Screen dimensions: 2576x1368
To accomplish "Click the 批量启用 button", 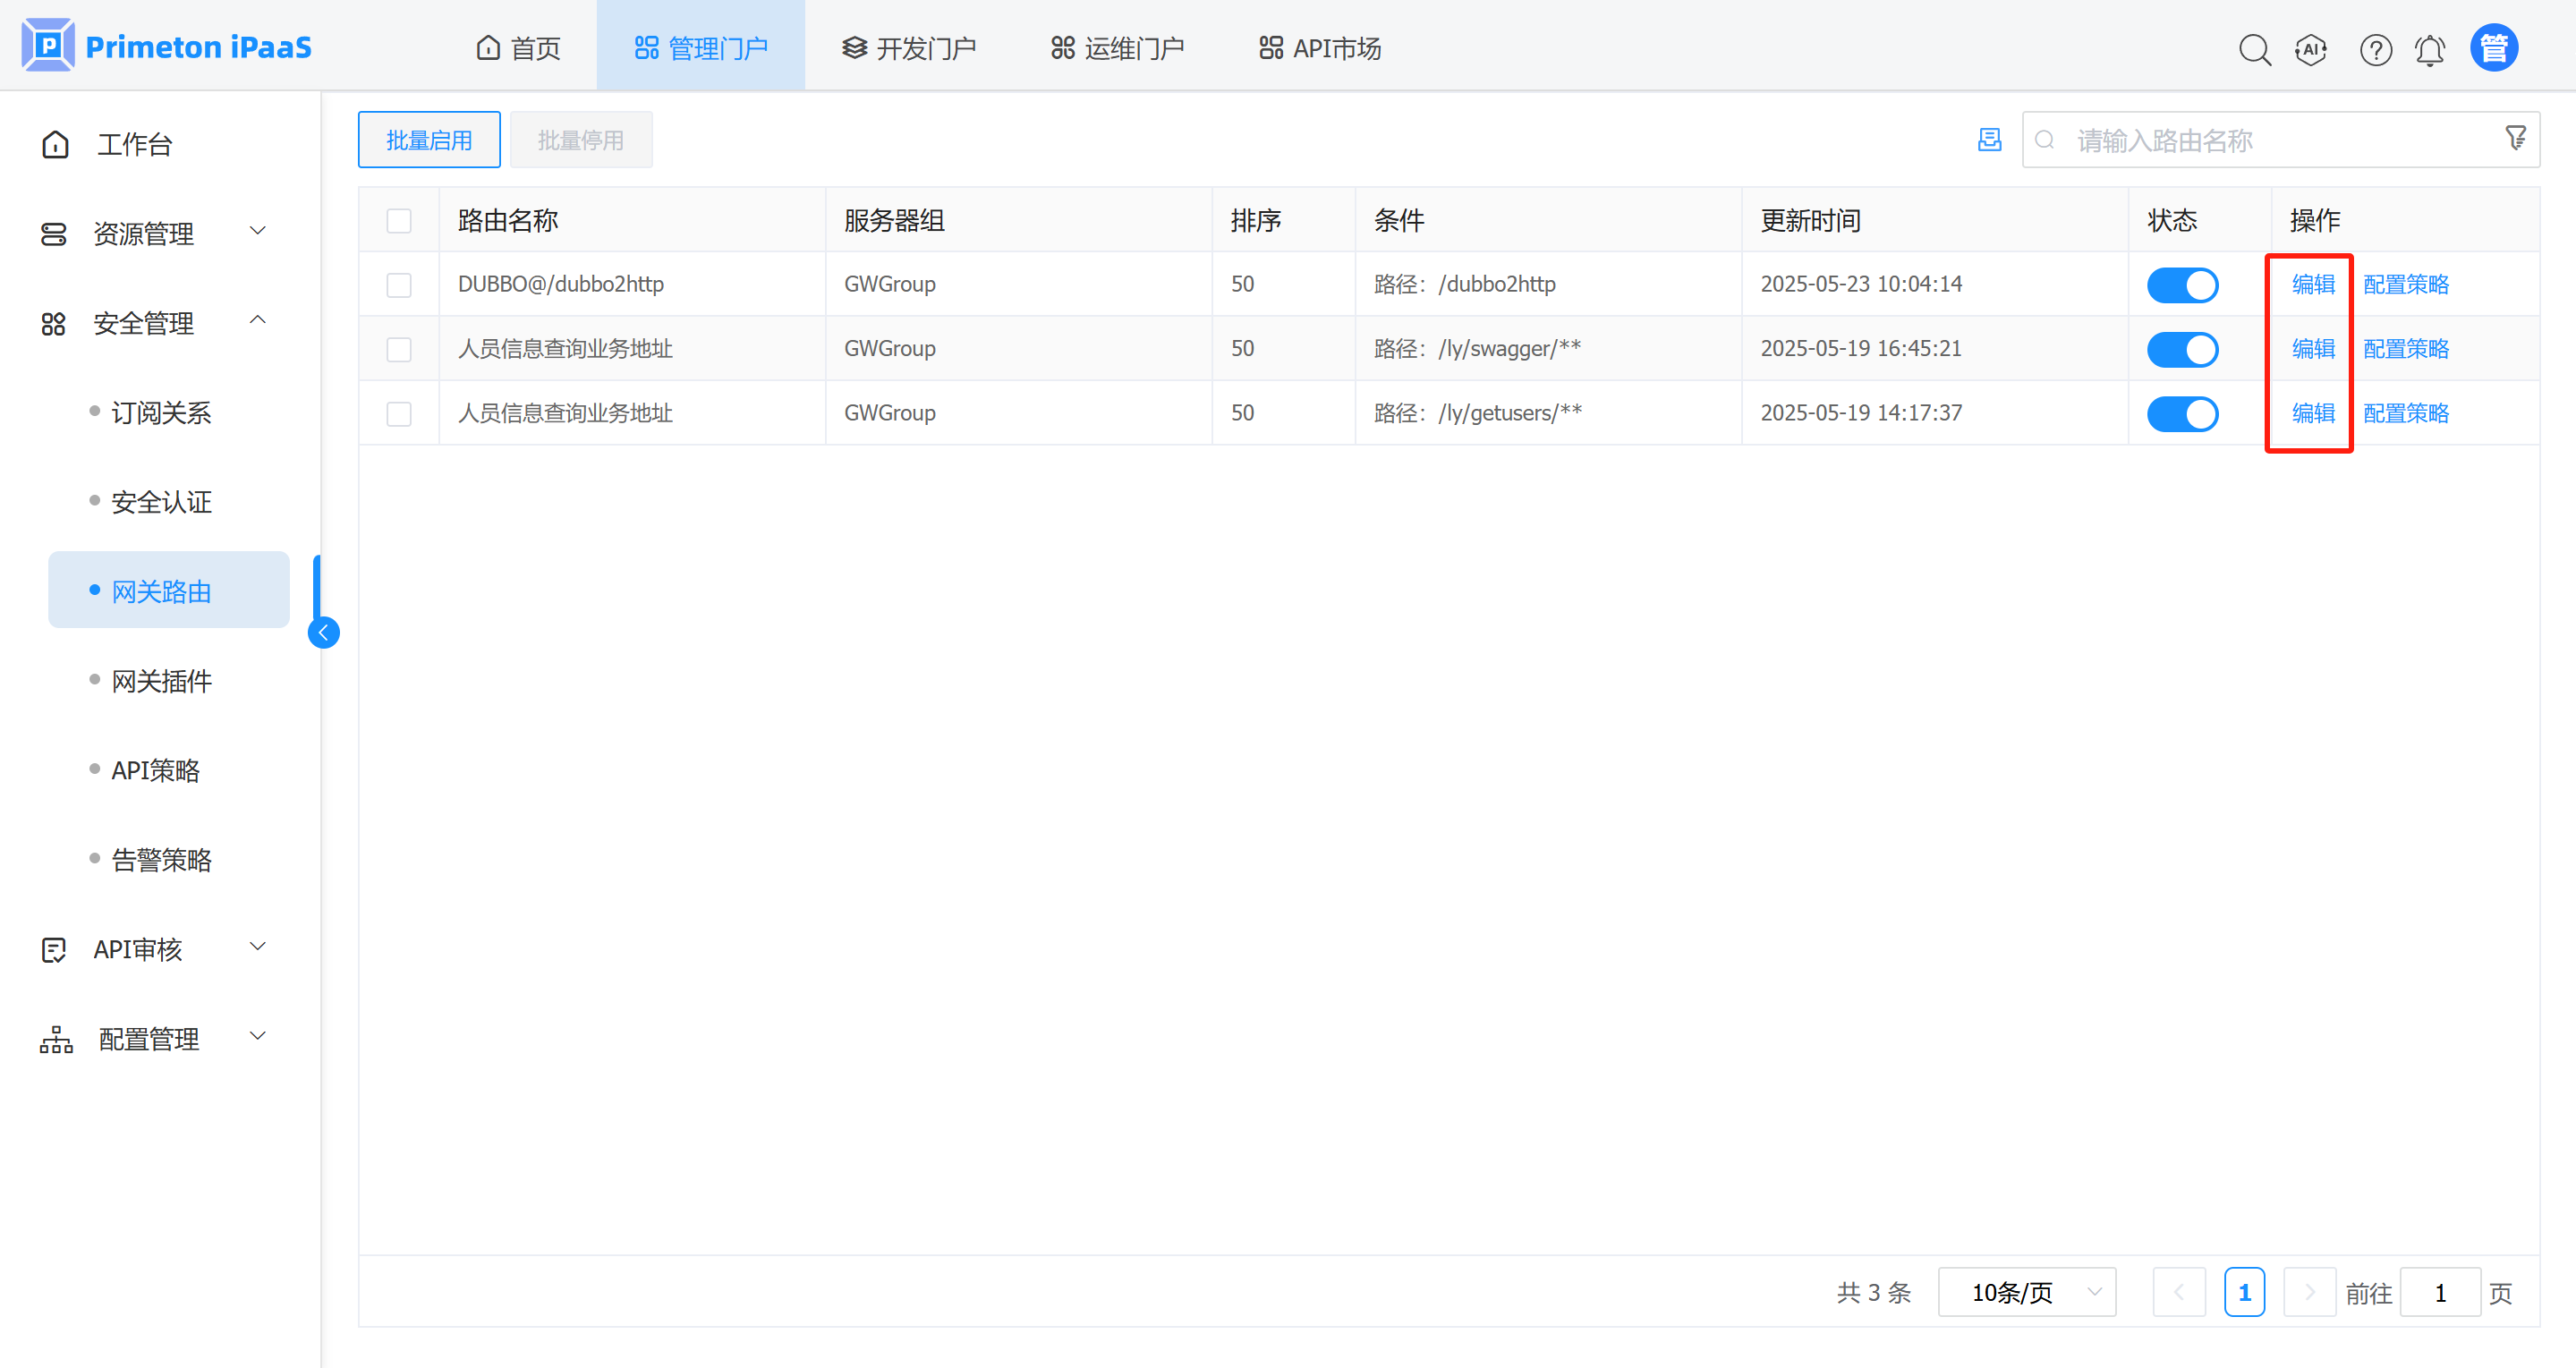I will coord(429,140).
